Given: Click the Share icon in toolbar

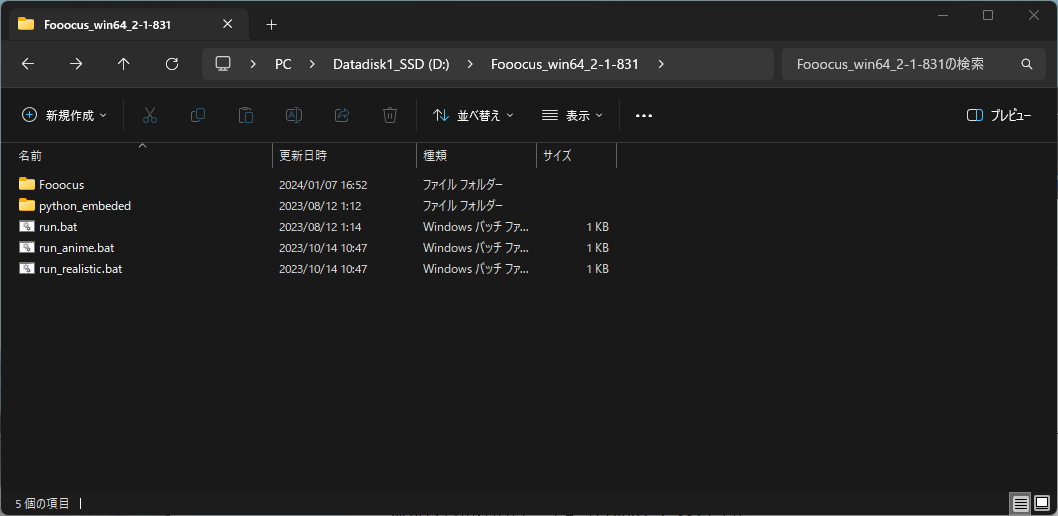Looking at the screenshot, I should click(342, 115).
